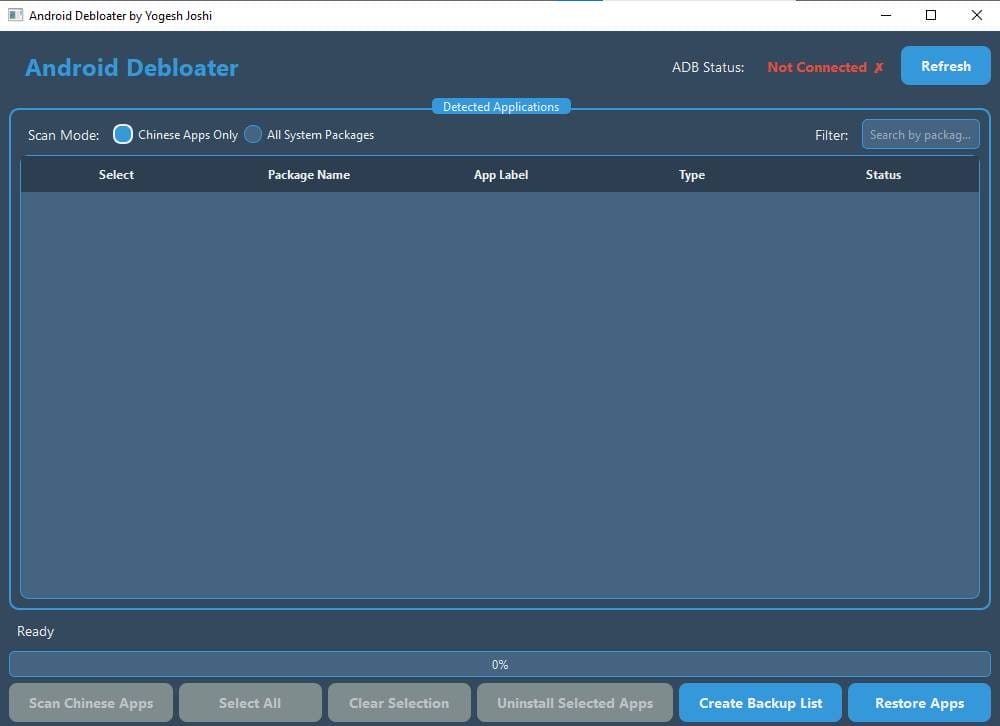Start scanning with Scan Chinese Apps

pos(91,702)
